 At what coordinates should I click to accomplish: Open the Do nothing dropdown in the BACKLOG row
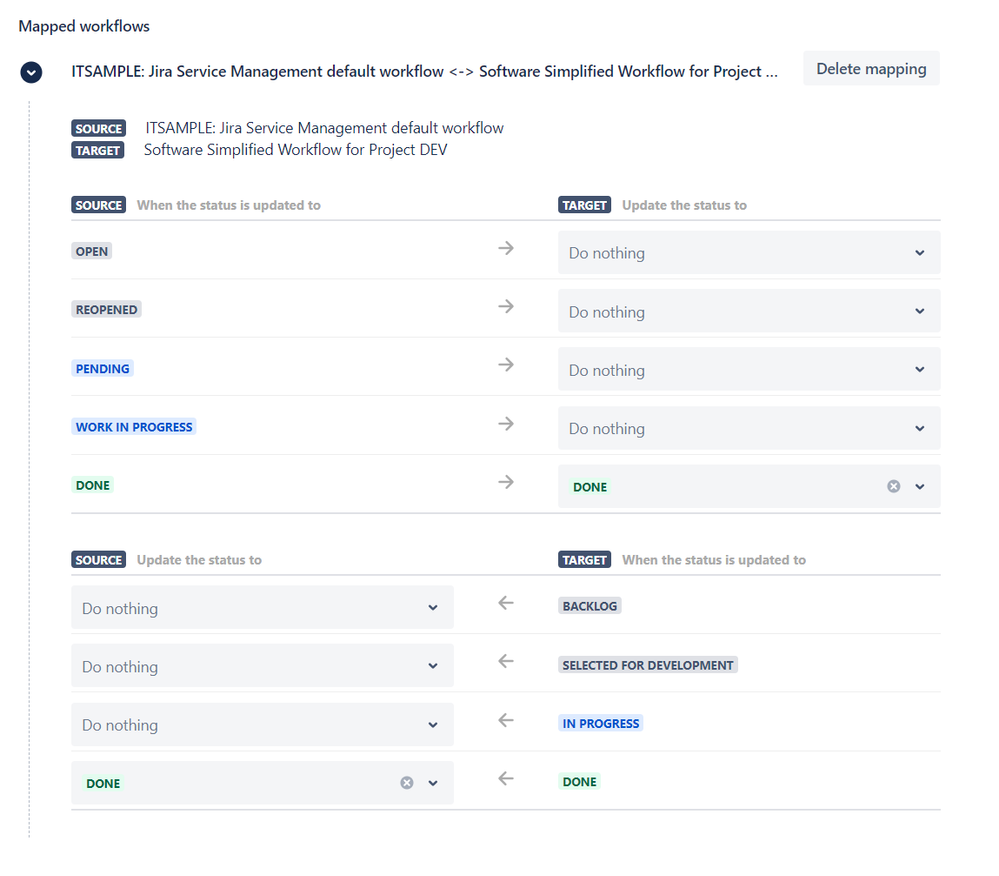point(261,607)
